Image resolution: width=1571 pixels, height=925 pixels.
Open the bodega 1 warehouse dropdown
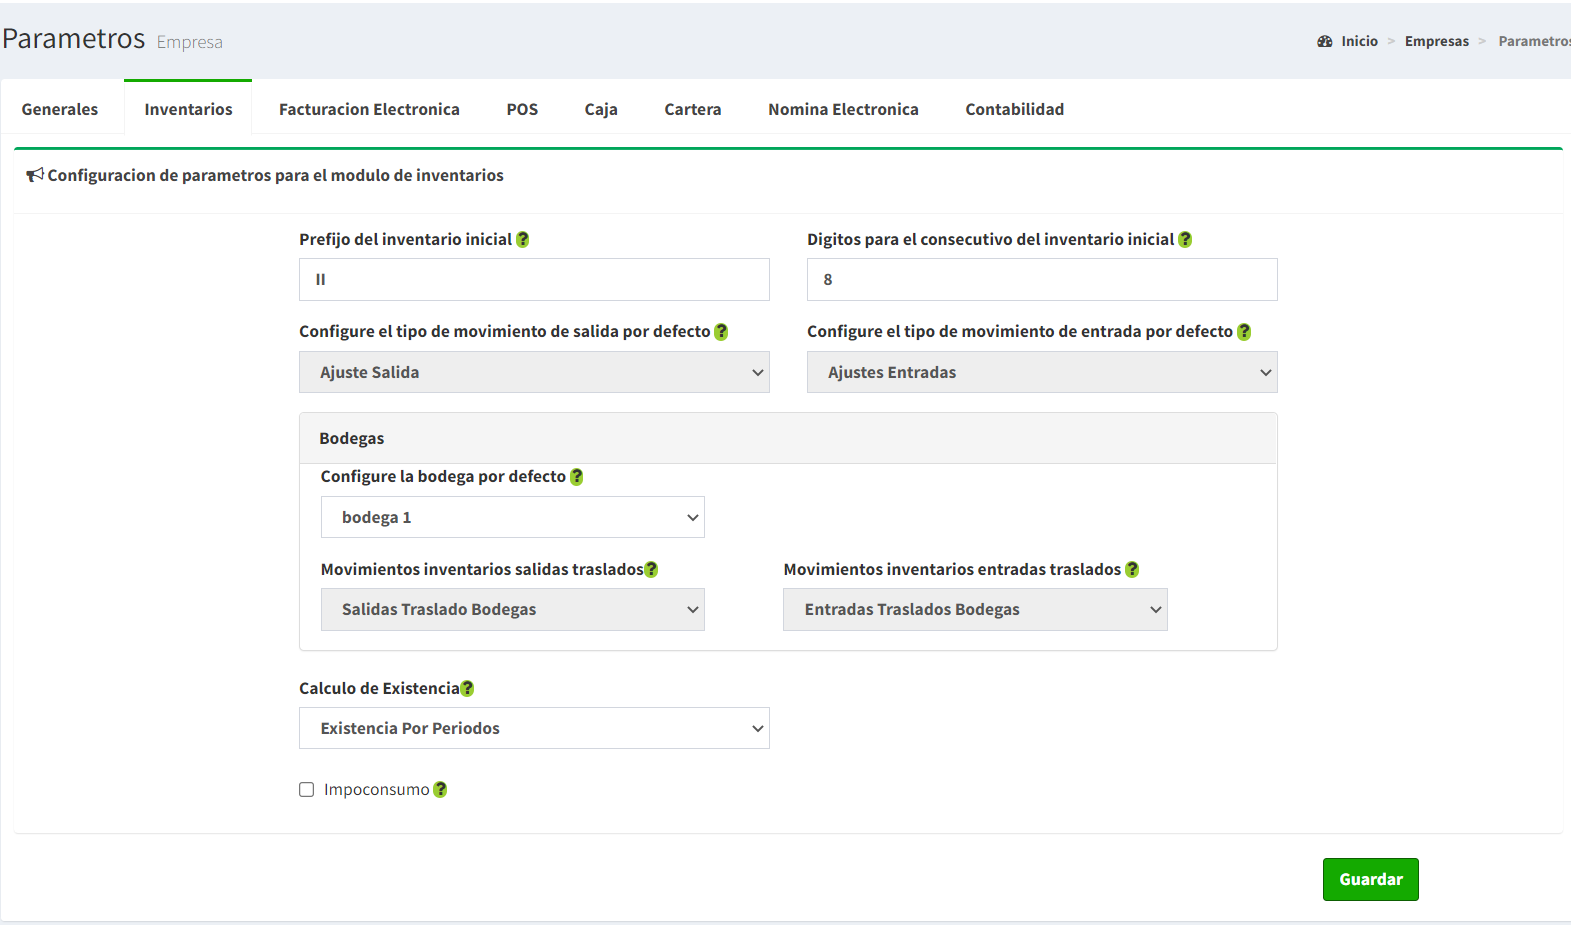coord(512,517)
